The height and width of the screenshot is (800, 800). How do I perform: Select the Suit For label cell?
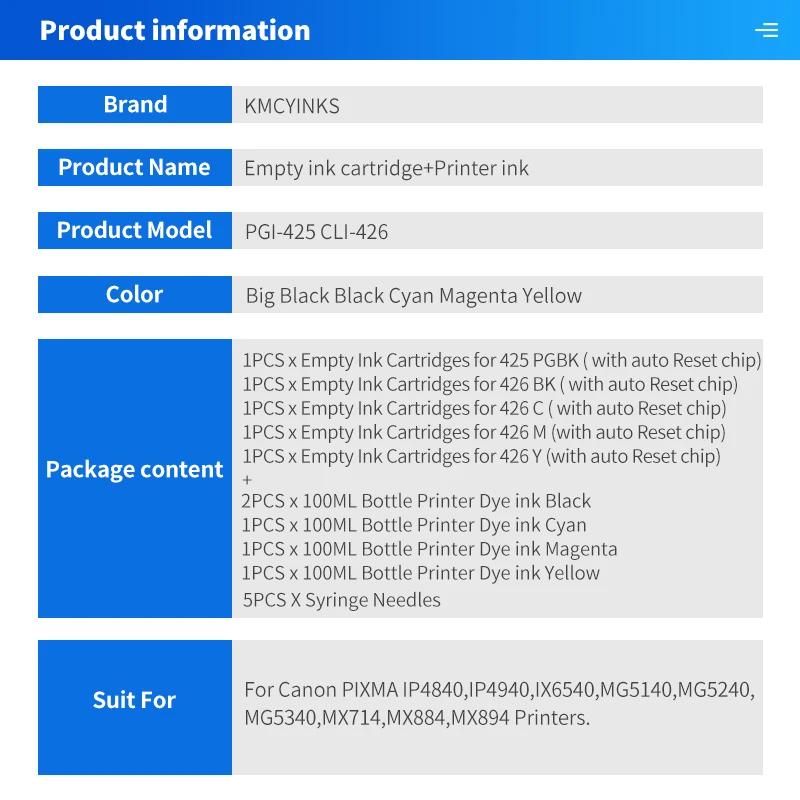(135, 700)
